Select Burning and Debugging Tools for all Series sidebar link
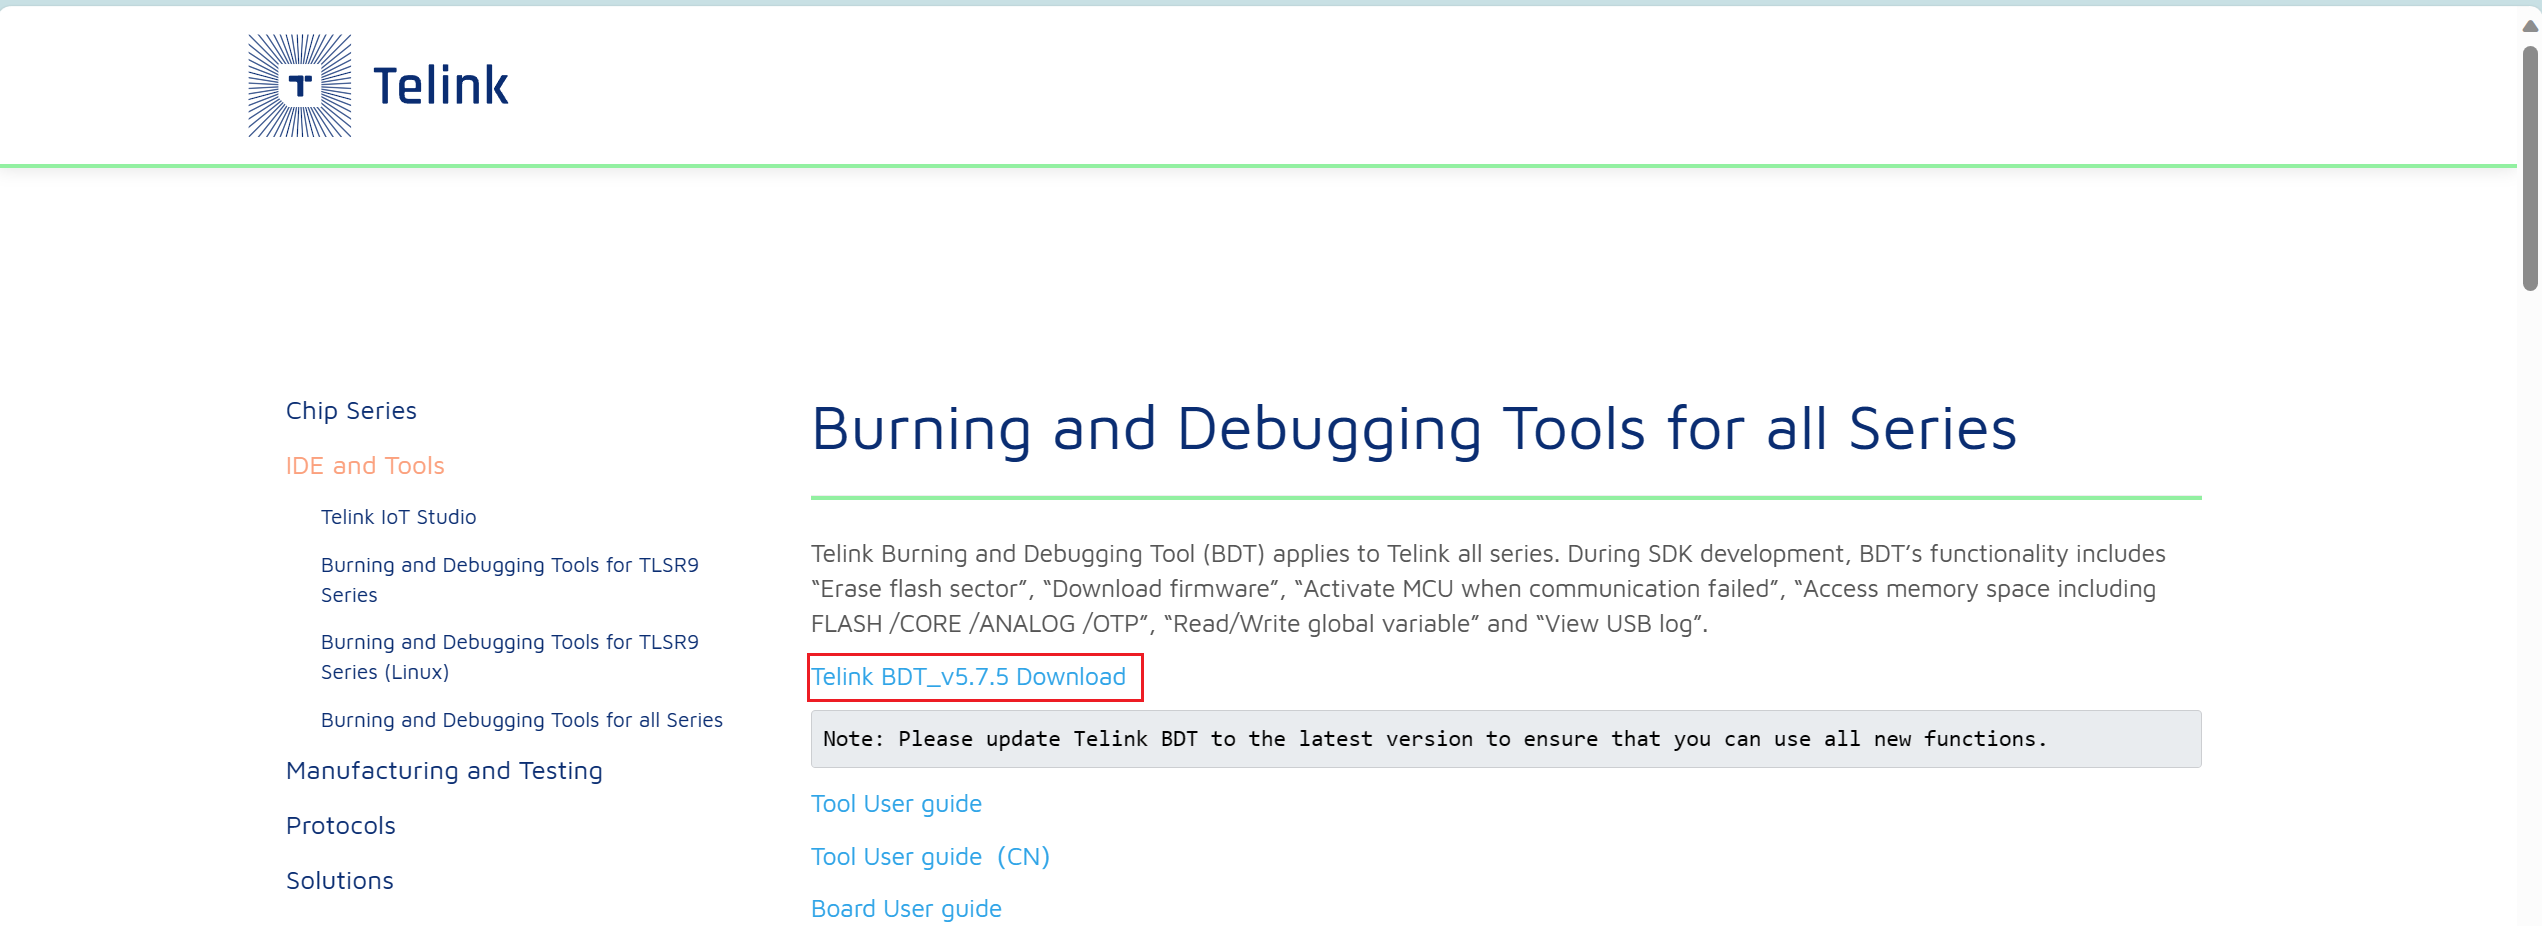This screenshot has width=2542, height=926. pos(521,720)
